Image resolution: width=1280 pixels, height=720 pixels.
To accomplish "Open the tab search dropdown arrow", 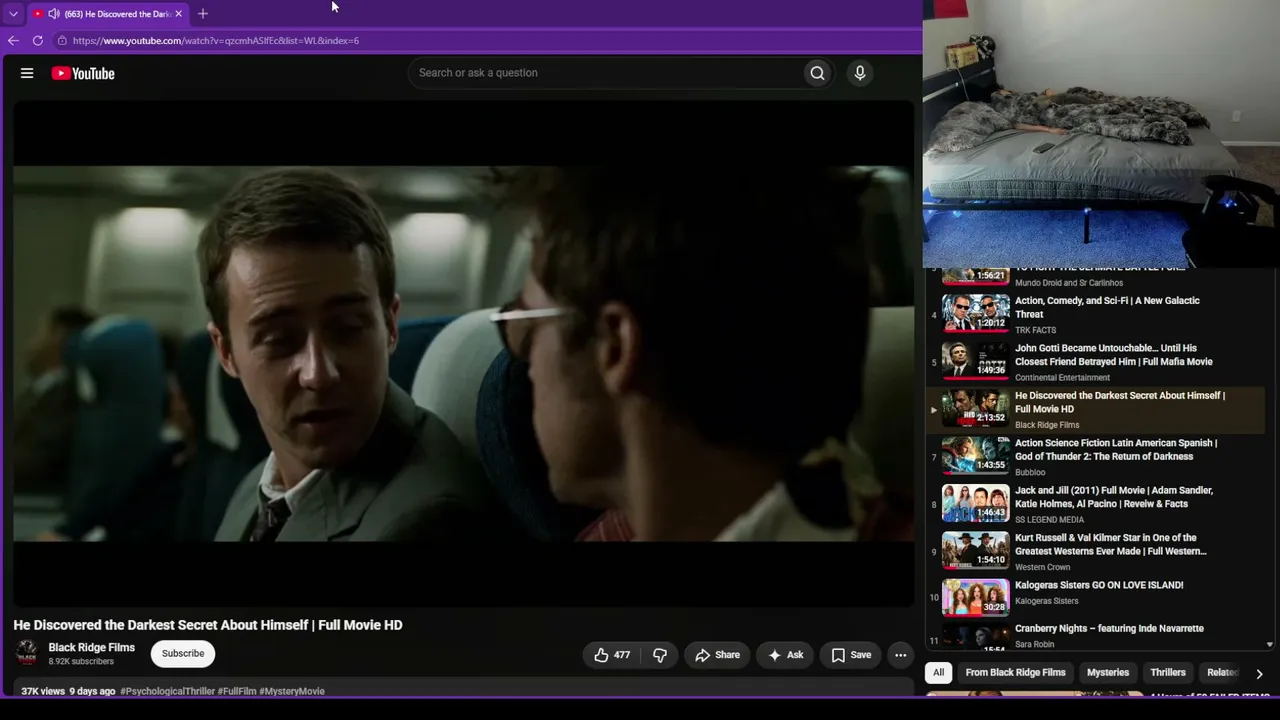I will point(13,14).
